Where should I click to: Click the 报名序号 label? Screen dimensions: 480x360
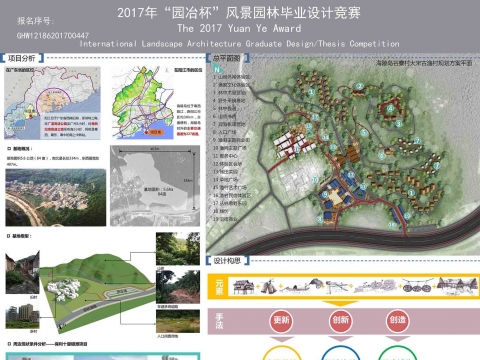pos(36,21)
